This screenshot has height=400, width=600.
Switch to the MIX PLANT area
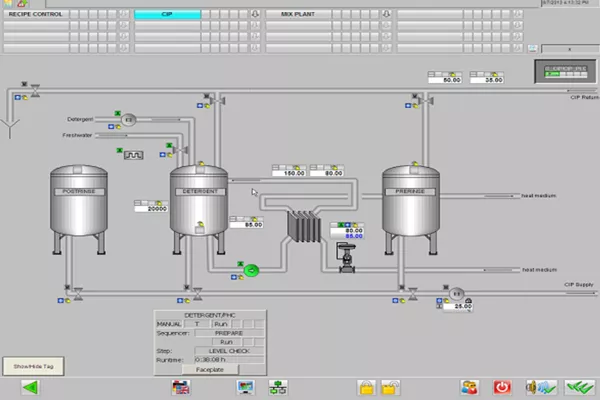(x=298, y=15)
